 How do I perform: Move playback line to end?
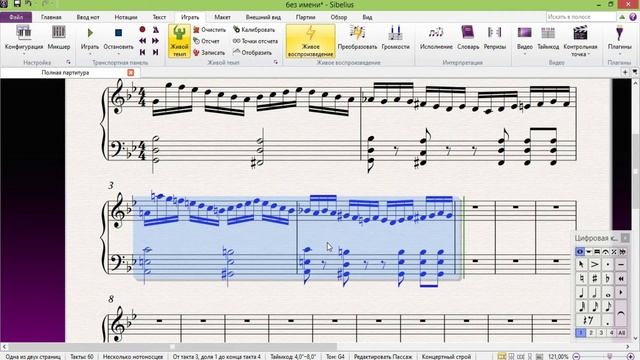(156, 52)
